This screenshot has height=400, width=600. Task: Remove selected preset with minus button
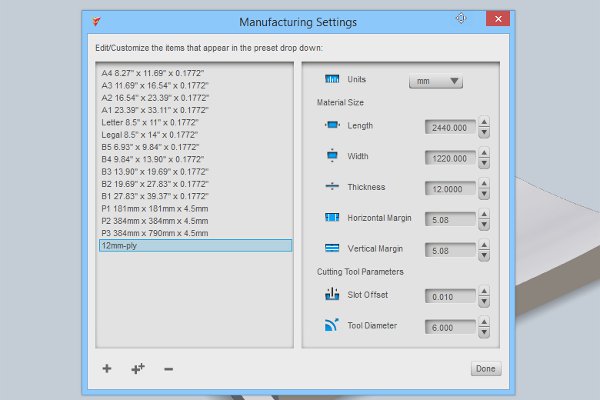(168, 369)
